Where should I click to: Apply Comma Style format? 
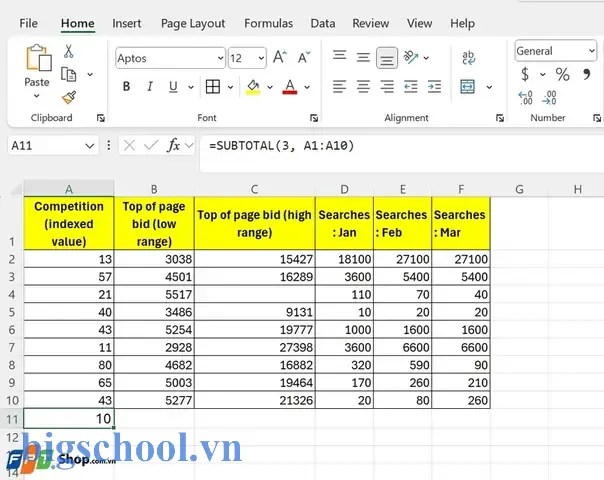tap(587, 74)
